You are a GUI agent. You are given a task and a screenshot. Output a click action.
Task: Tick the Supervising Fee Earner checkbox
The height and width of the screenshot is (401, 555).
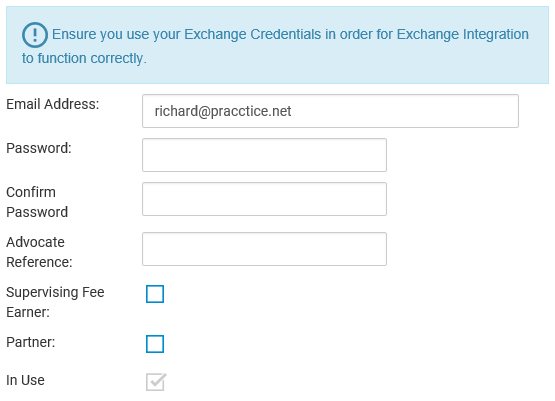pyautogui.click(x=155, y=294)
